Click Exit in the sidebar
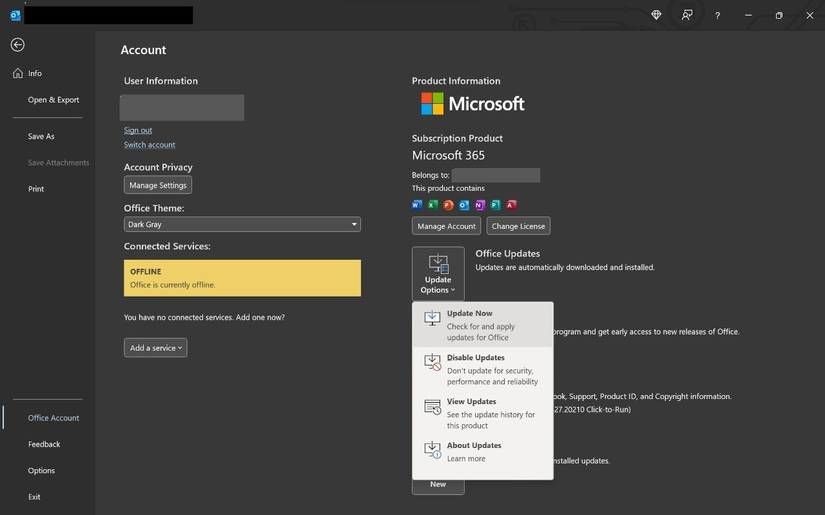 pyautogui.click(x=34, y=497)
